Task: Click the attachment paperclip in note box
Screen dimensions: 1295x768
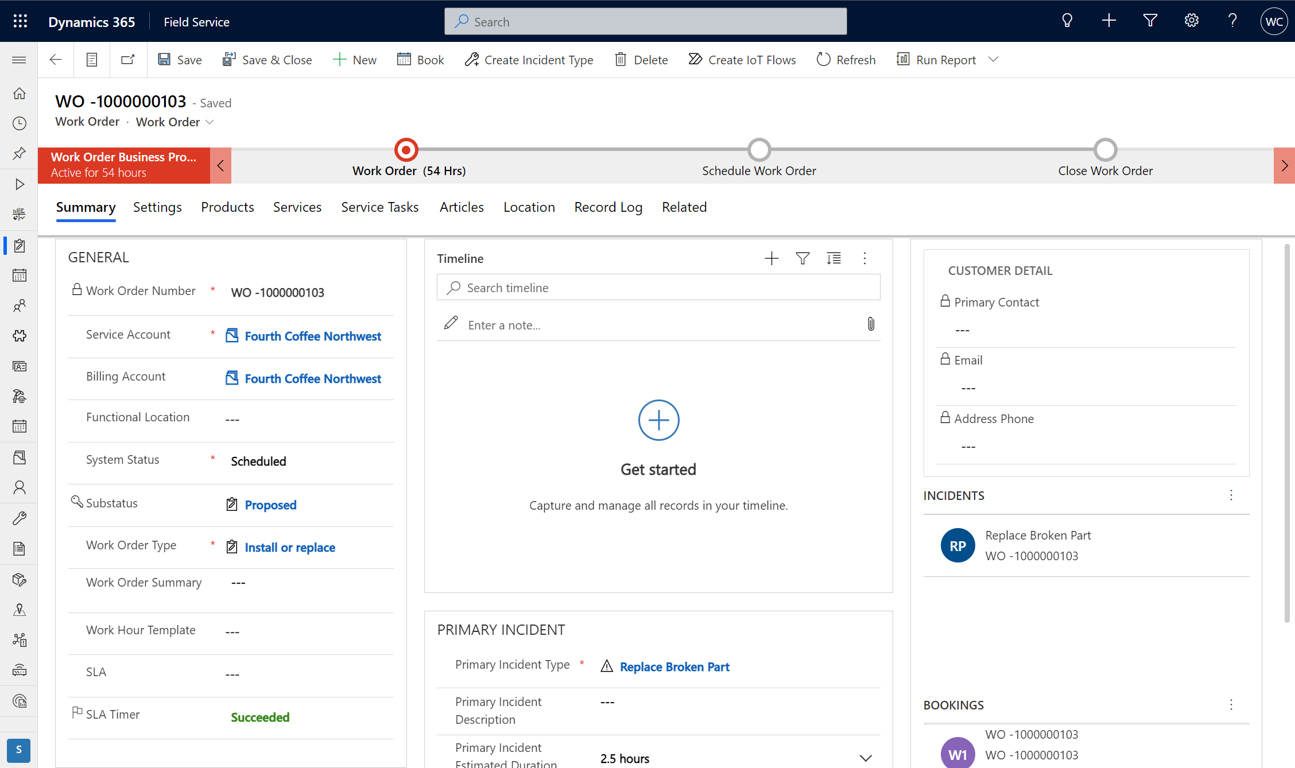Action: point(870,325)
